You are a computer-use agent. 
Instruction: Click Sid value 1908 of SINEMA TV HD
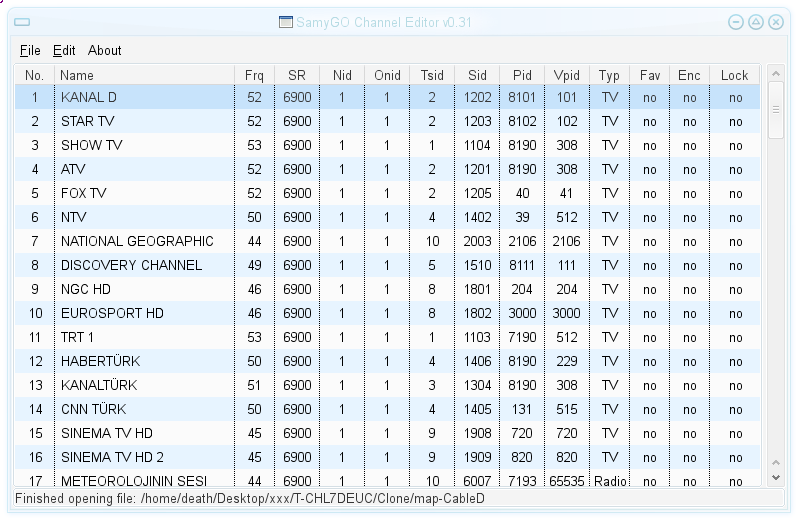(477, 433)
